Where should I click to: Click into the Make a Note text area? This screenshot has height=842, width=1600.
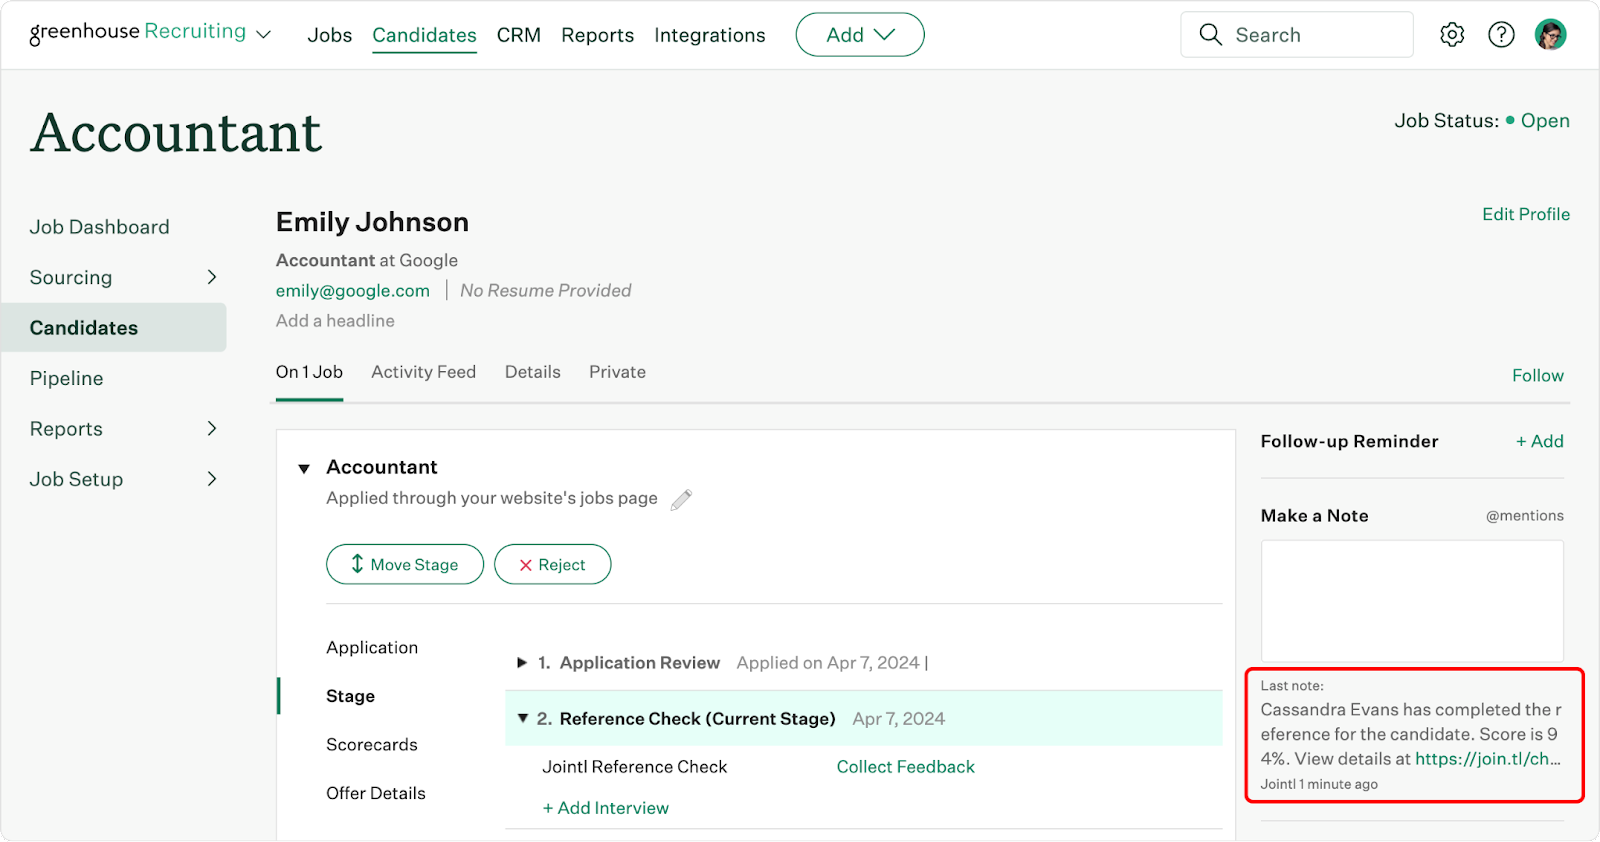pyautogui.click(x=1412, y=600)
